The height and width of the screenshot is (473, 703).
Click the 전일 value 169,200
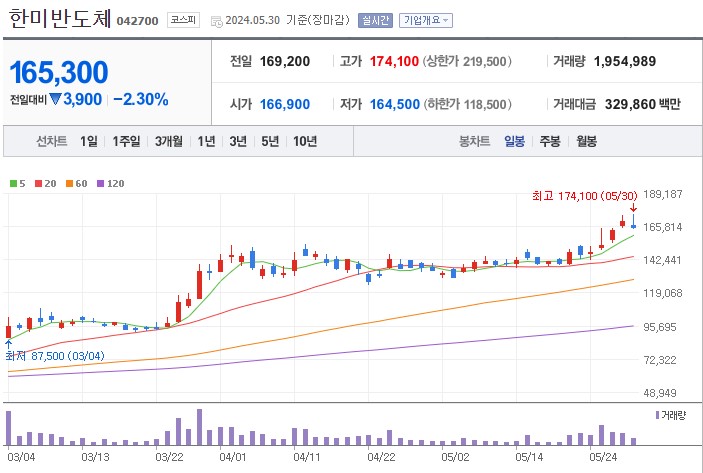(x=285, y=61)
